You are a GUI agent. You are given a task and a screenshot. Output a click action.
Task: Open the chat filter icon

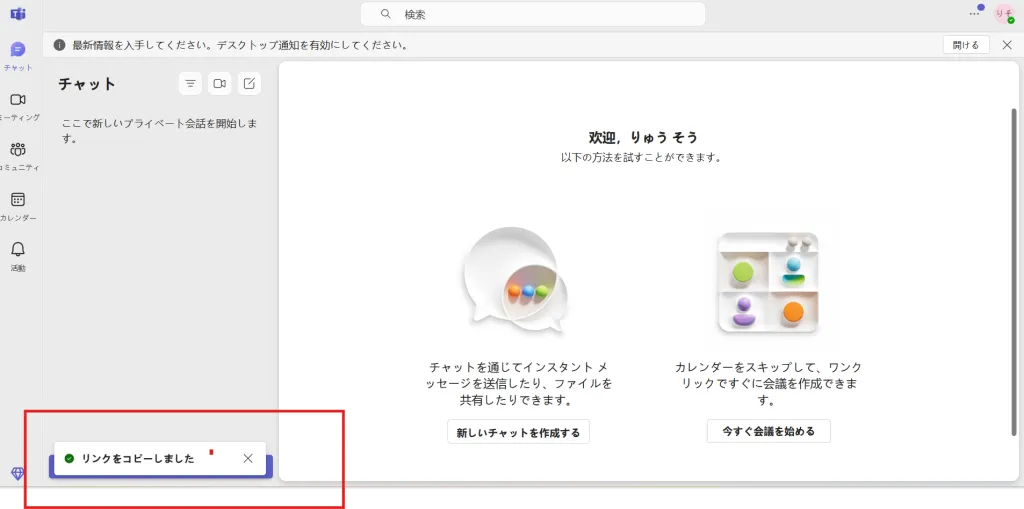(x=190, y=84)
